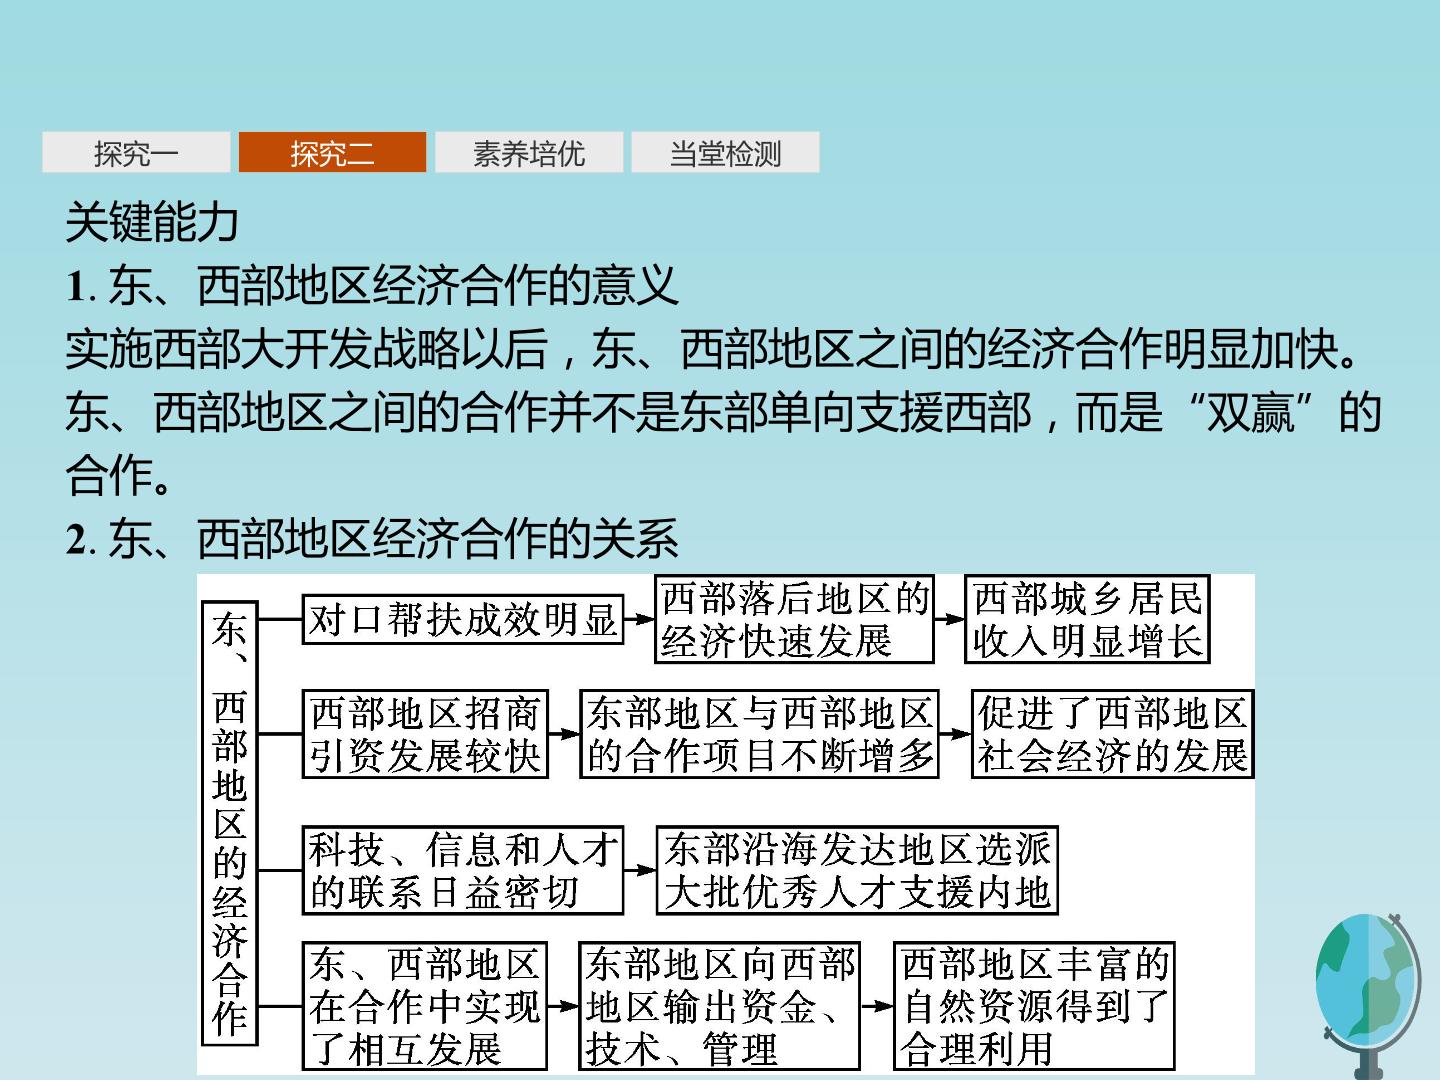Screen dimensions: 1440x1080
Task: Select heading 2. 东、西部地区经济合作的关系
Action: (372, 539)
